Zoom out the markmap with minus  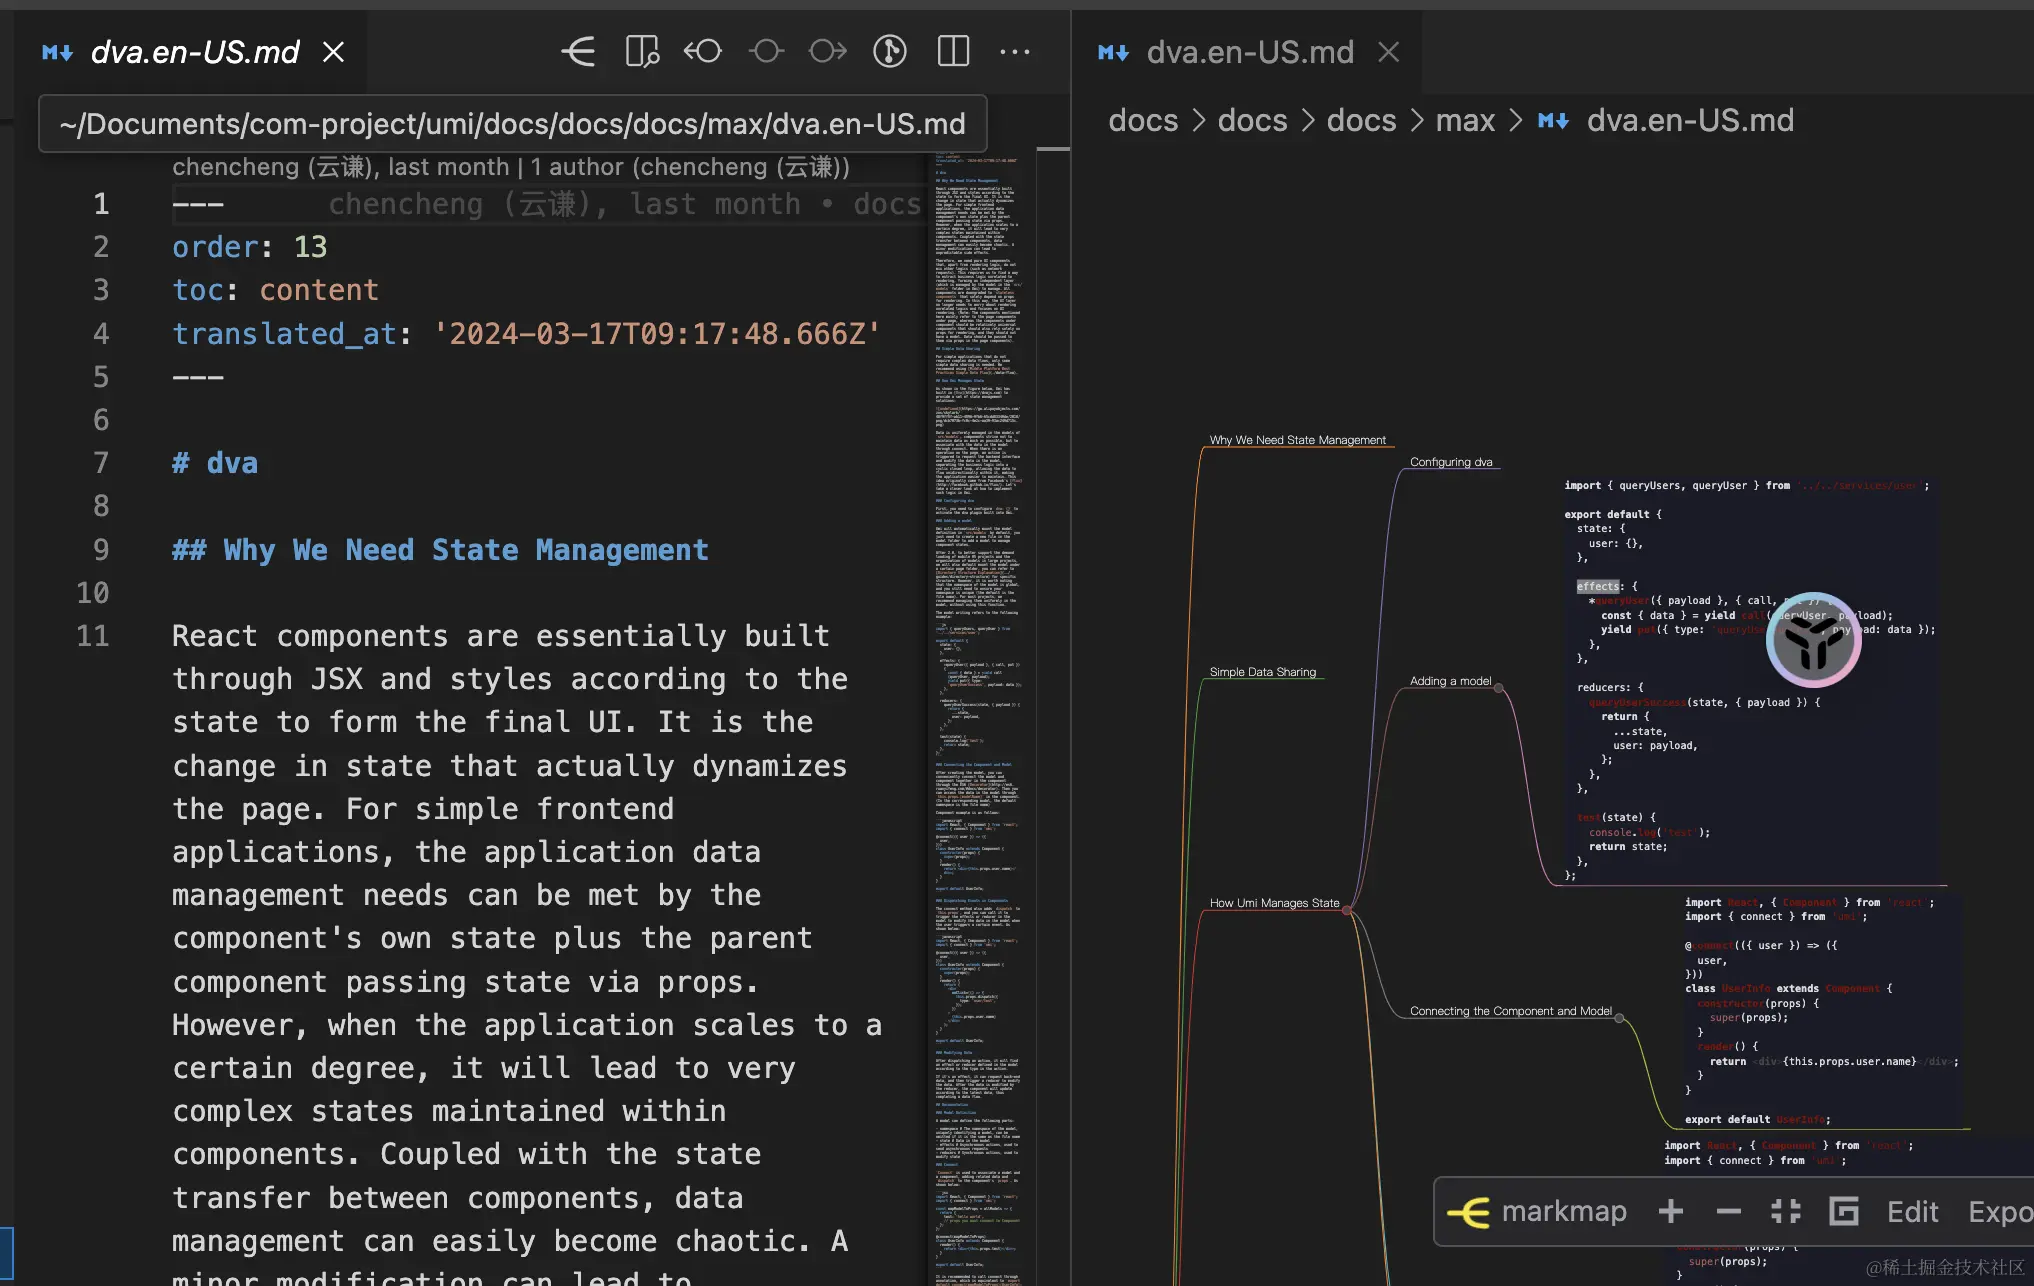pyautogui.click(x=1728, y=1212)
